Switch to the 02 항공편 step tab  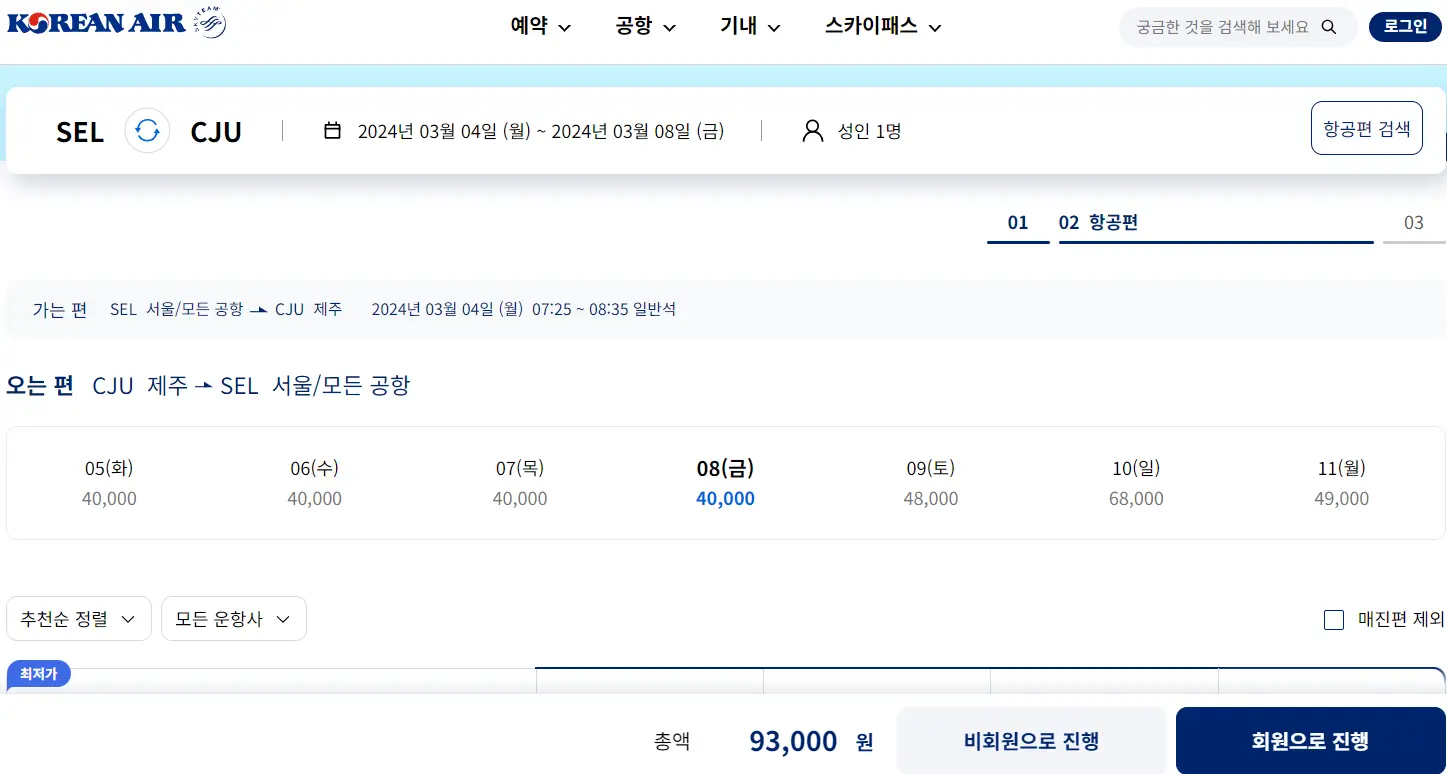point(1100,223)
